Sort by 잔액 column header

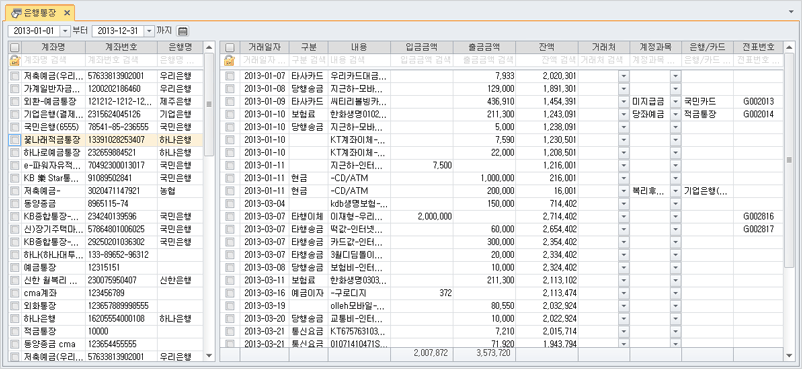[x=546, y=47]
